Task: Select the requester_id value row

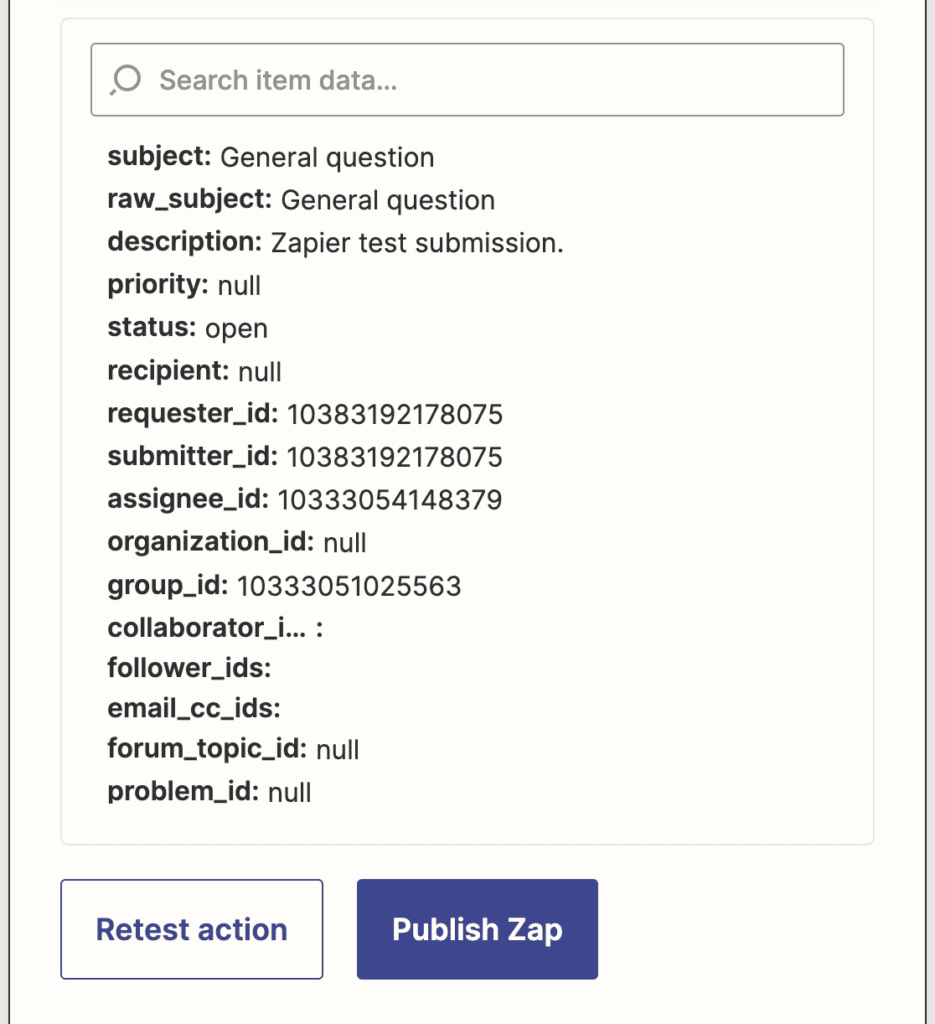Action: 305,414
